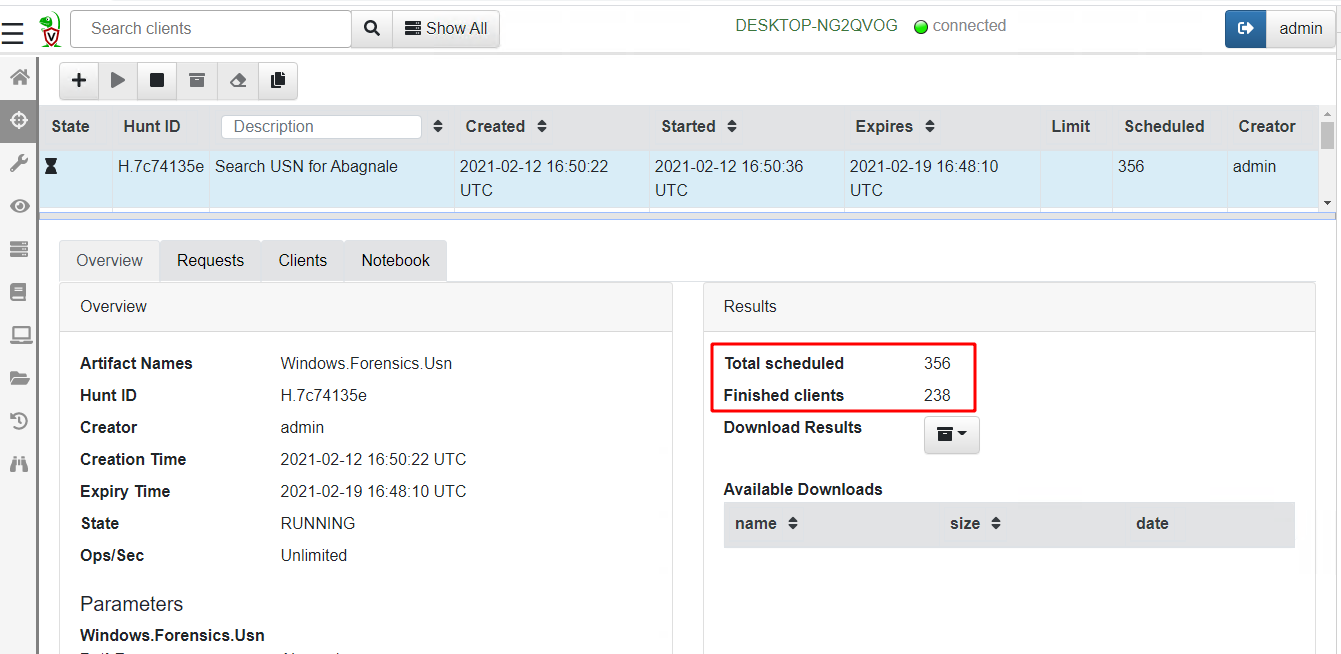1341x654 pixels.
Task: Open the hamburger navigation menu
Action: [12, 33]
